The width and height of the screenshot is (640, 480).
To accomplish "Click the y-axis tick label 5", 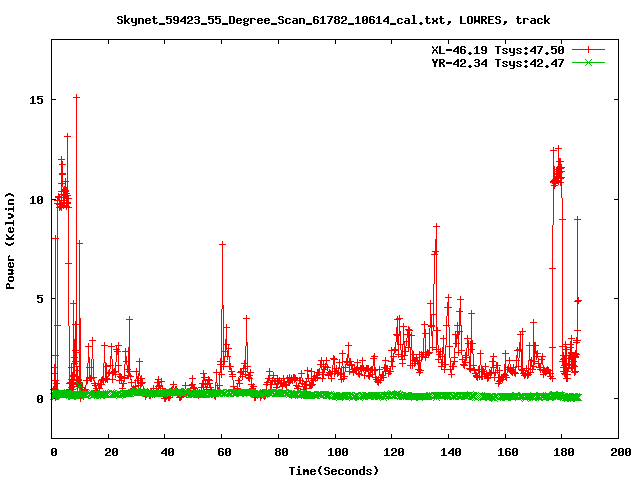I will point(40,299).
